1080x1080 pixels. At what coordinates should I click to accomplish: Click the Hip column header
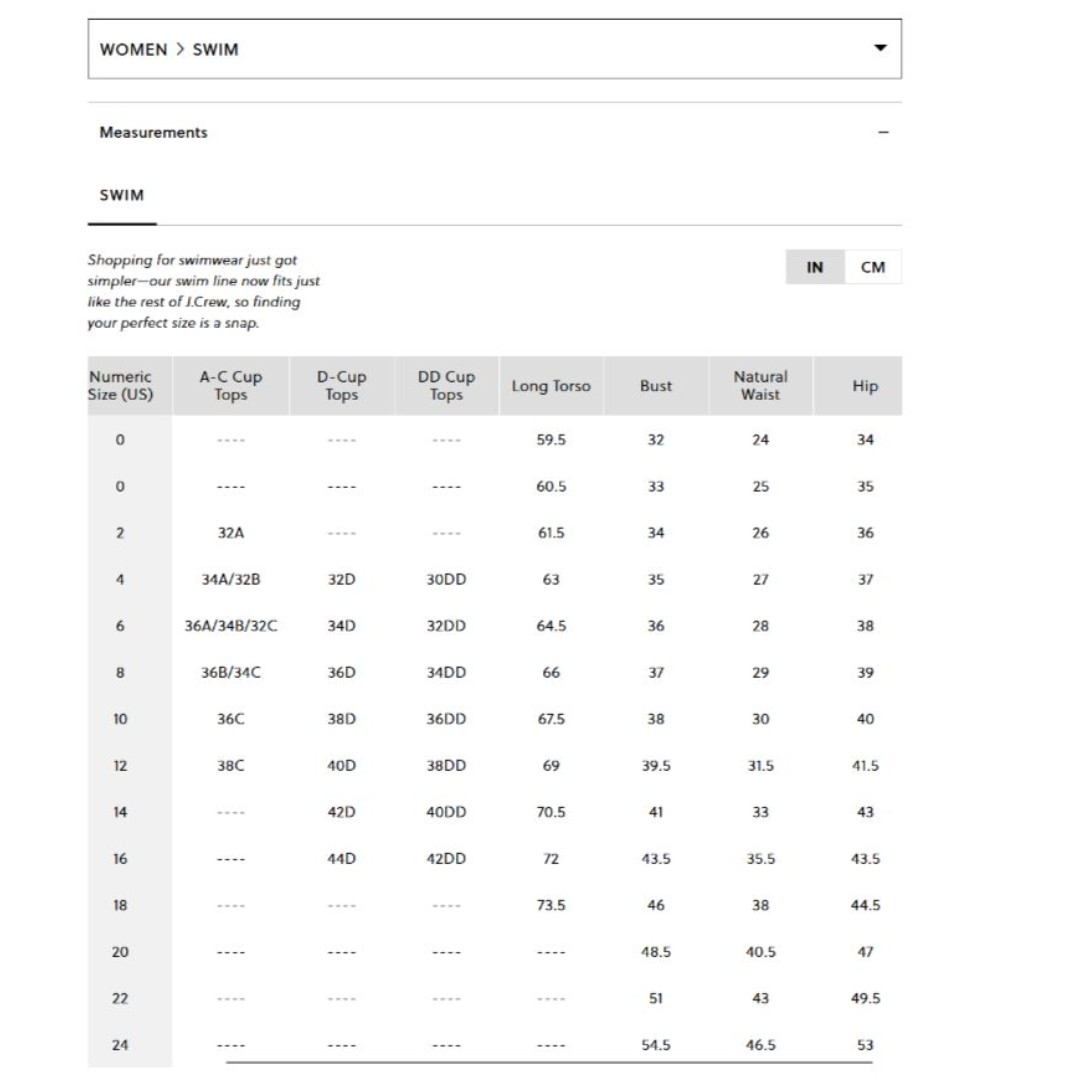[865, 386]
